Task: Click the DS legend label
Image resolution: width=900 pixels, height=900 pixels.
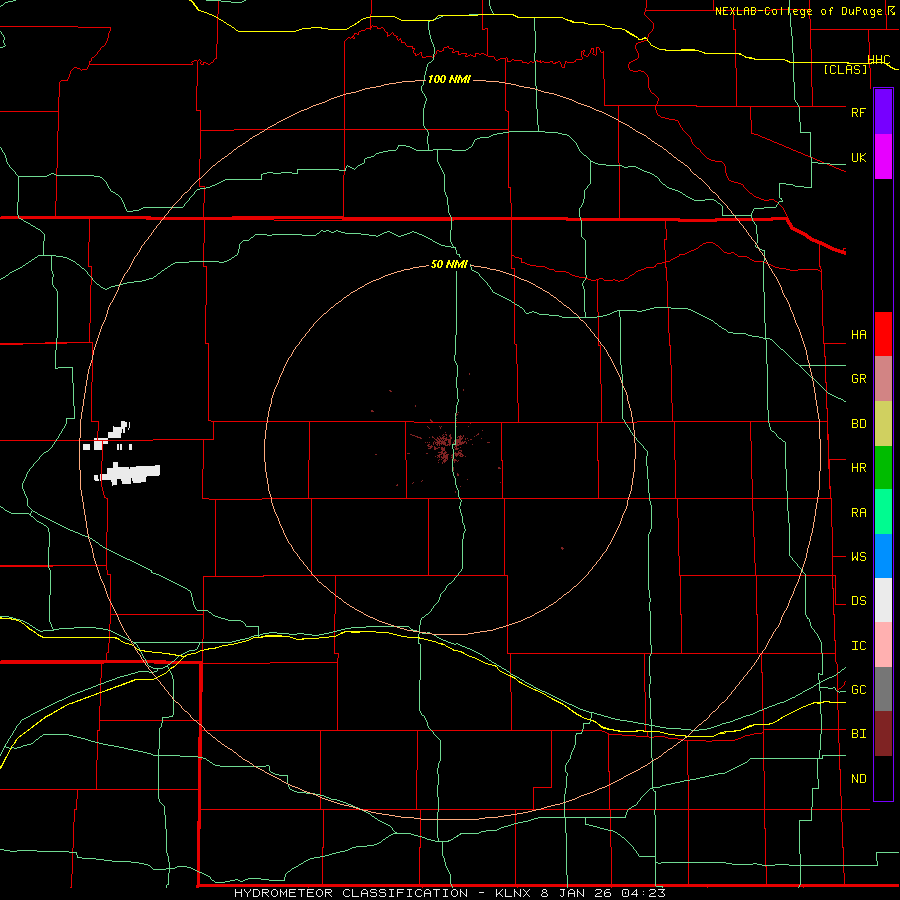Action: (x=858, y=600)
